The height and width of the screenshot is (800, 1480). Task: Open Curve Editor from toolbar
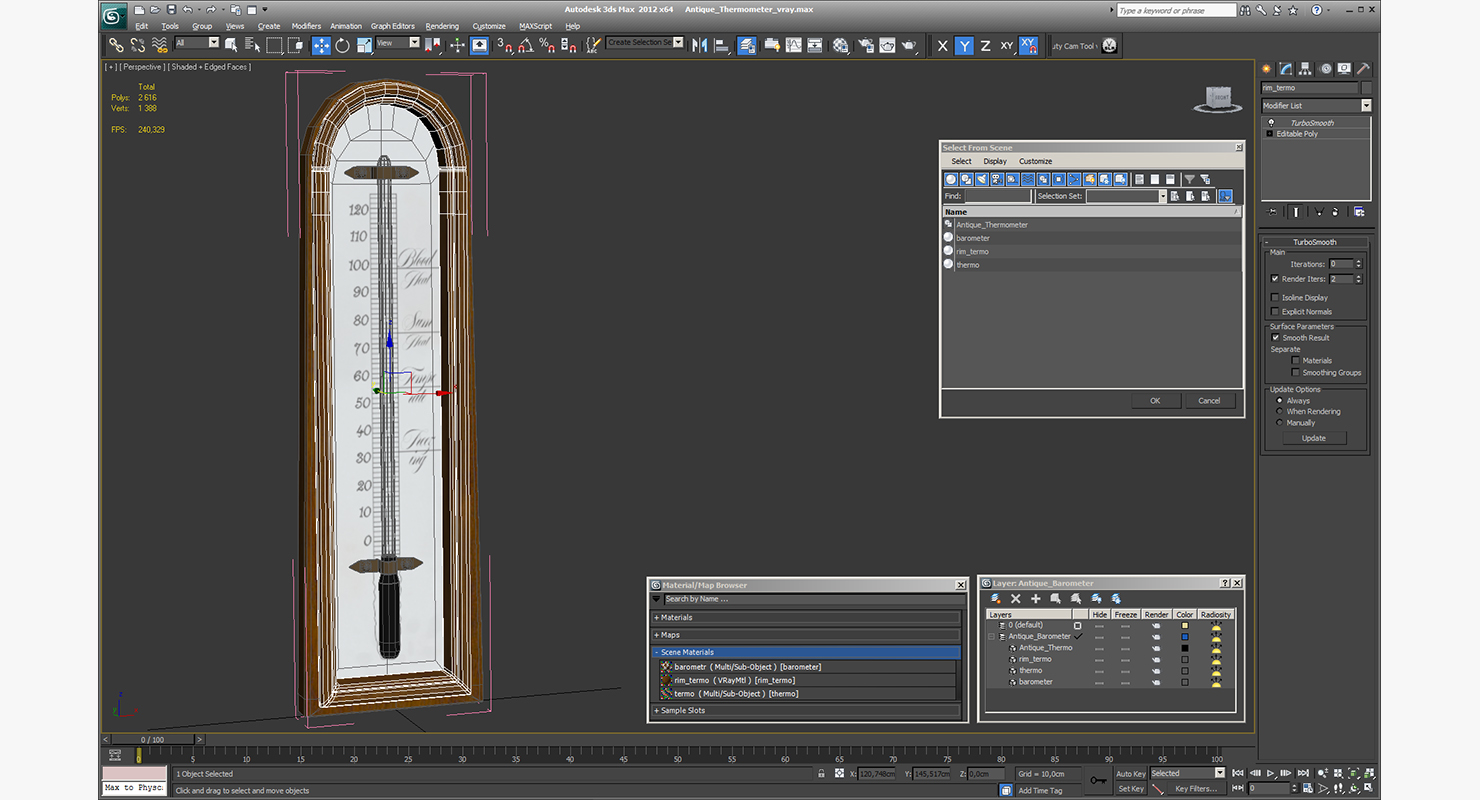click(x=794, y=45)
